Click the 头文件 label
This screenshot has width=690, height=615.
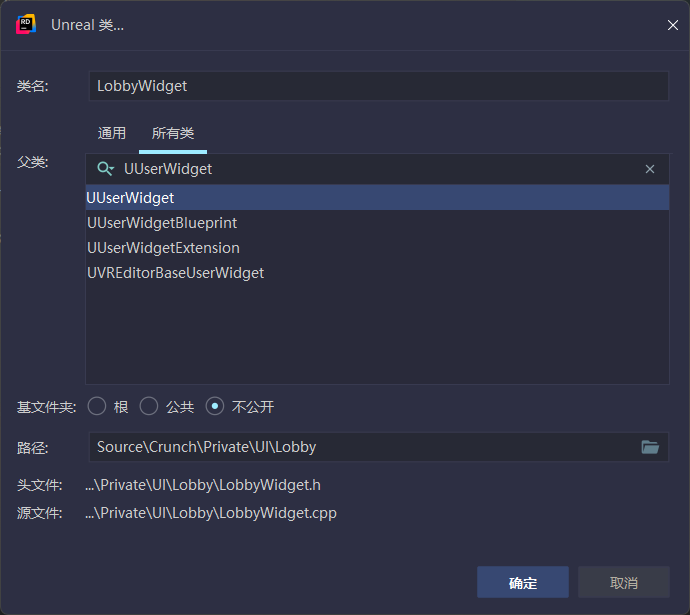click(x=40, y=485)
